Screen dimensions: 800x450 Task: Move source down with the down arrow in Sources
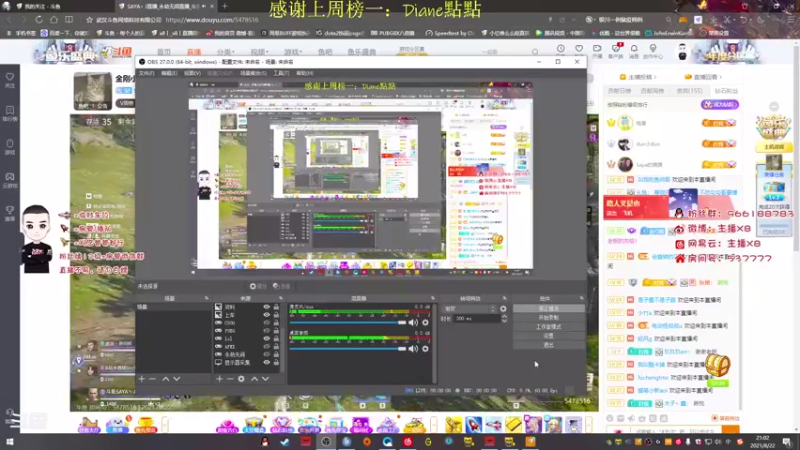point(265,379)
